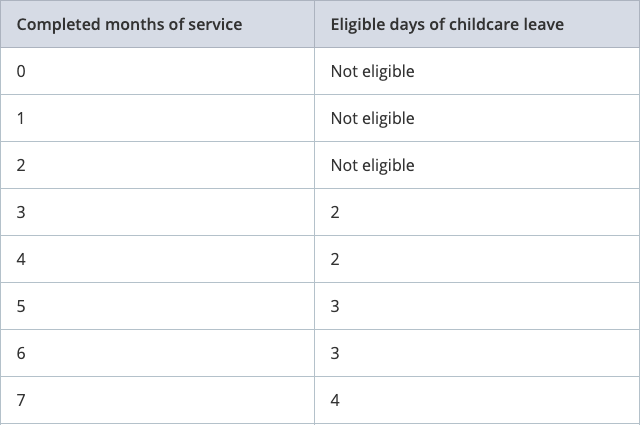Screen dimensions: 641x425
Task: Select eligible days value for 6 months service
Action: pos(336,353)
